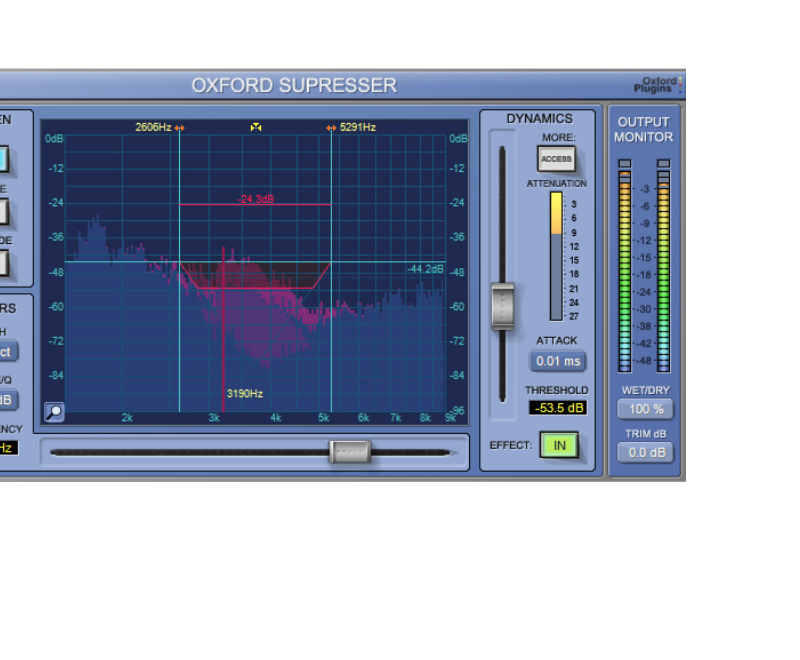Grab the 2606Hz lower band edge arrow handle

179,128
